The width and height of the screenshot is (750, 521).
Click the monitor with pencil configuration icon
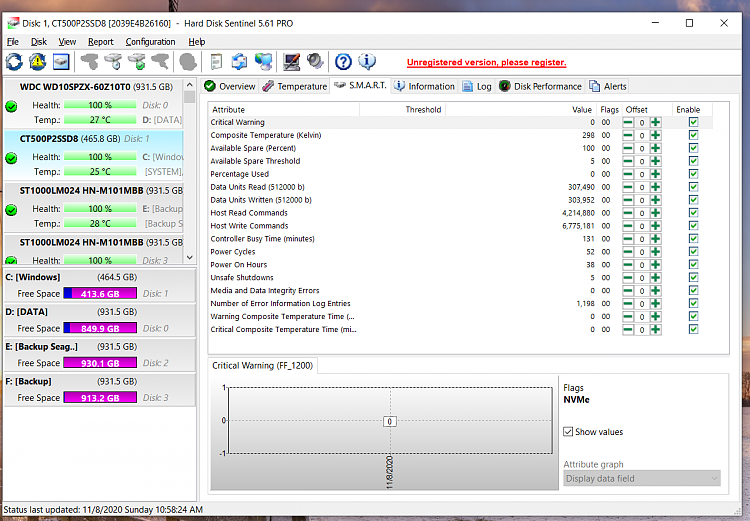[x=291, y=62]
